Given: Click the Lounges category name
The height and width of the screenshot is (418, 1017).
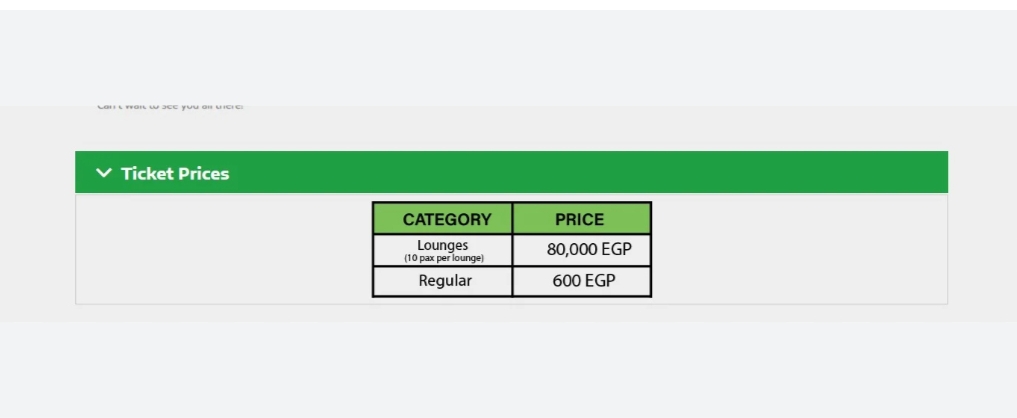Looking at the screenshot, I should tap(442, 245).
